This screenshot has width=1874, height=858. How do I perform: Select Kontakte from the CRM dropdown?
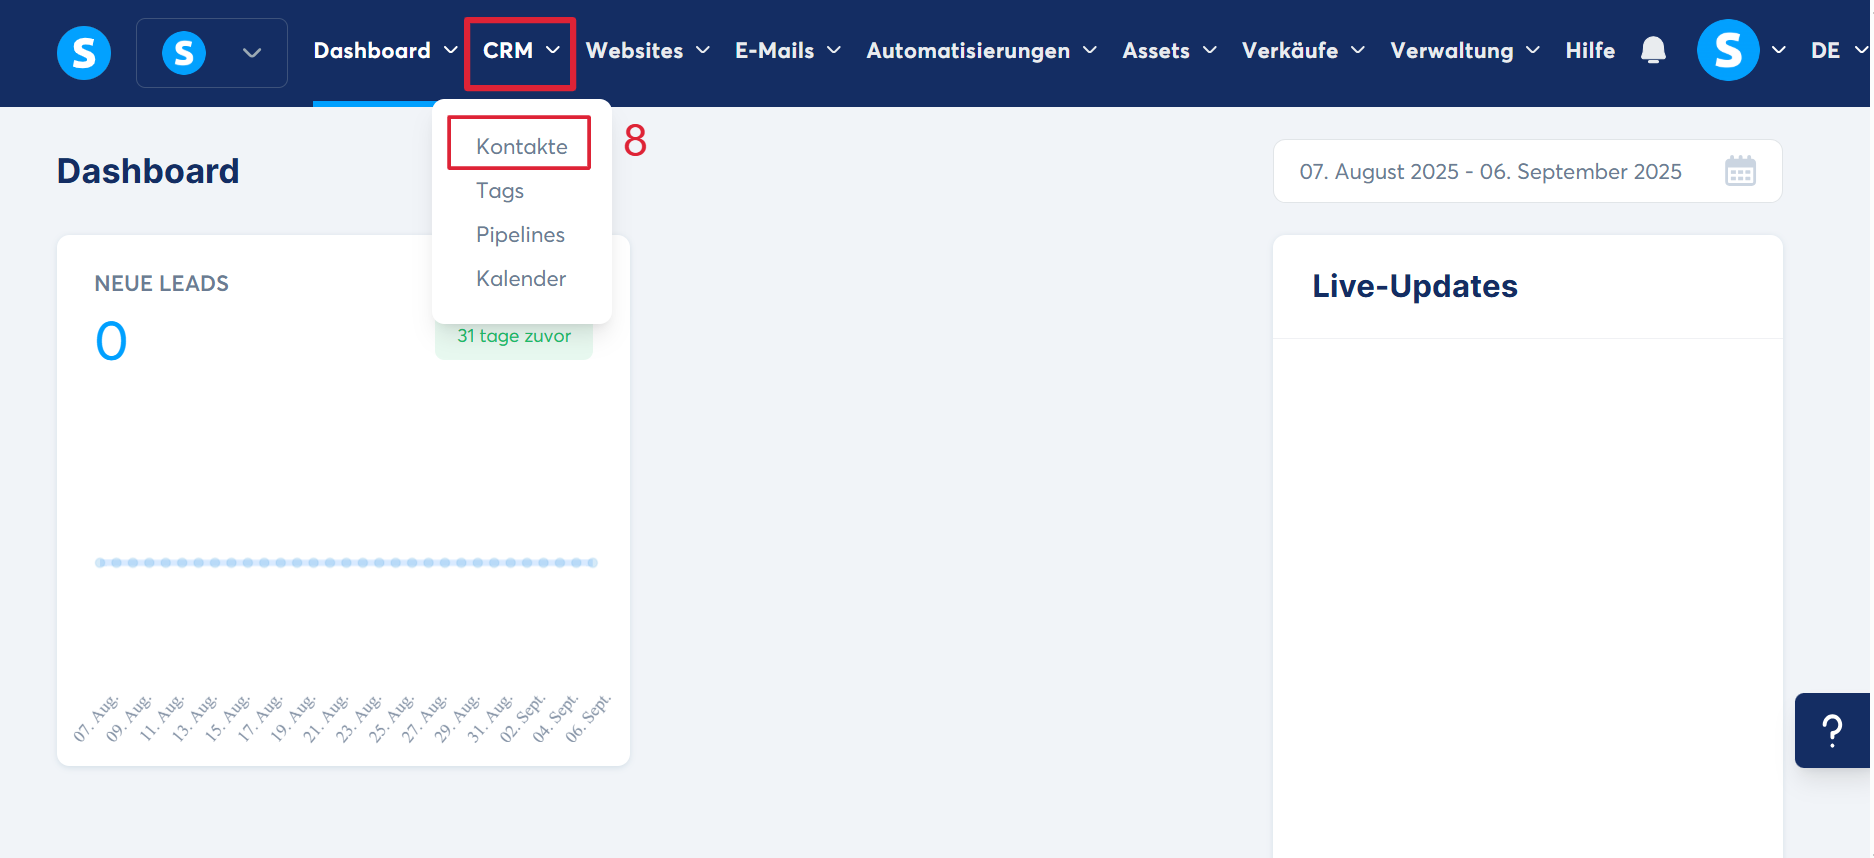tap(521, 146)
